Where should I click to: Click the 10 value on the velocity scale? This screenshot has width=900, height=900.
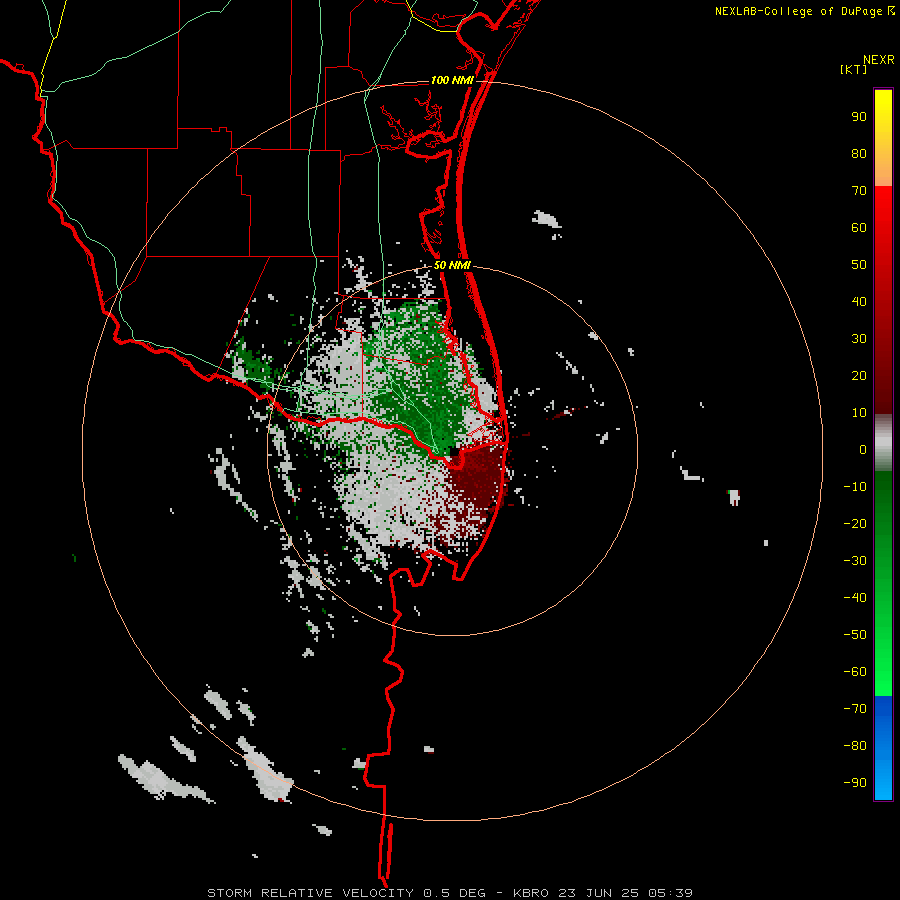(x=859, y=413)
